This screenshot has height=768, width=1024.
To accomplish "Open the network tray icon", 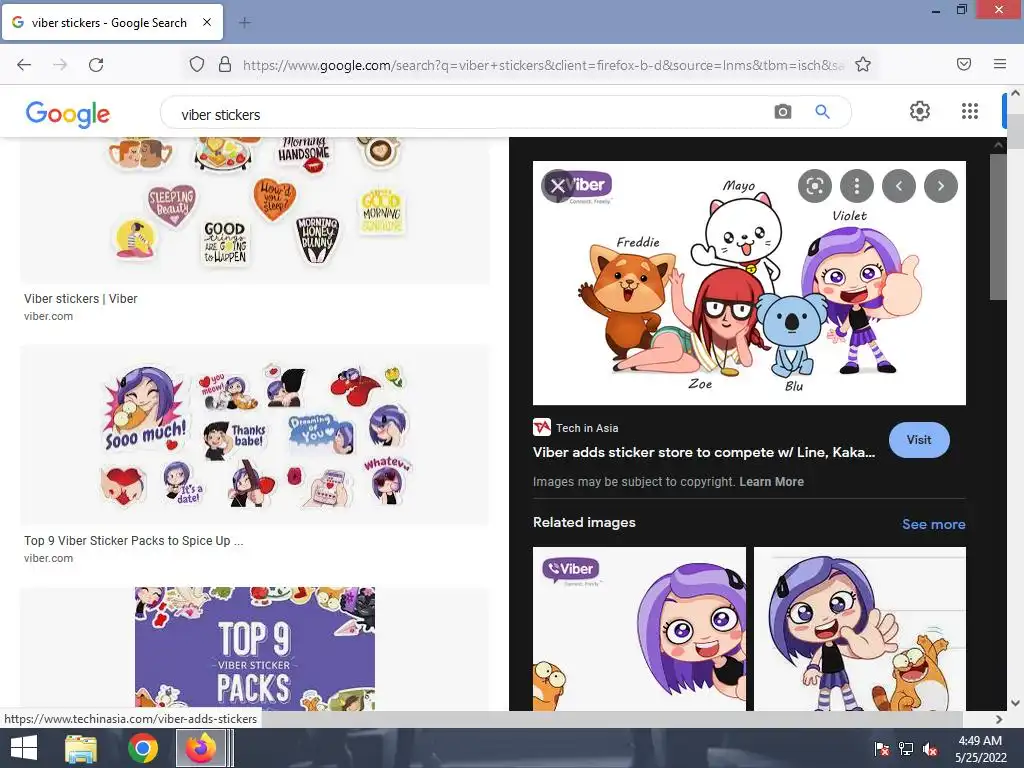I will [906, 749].
